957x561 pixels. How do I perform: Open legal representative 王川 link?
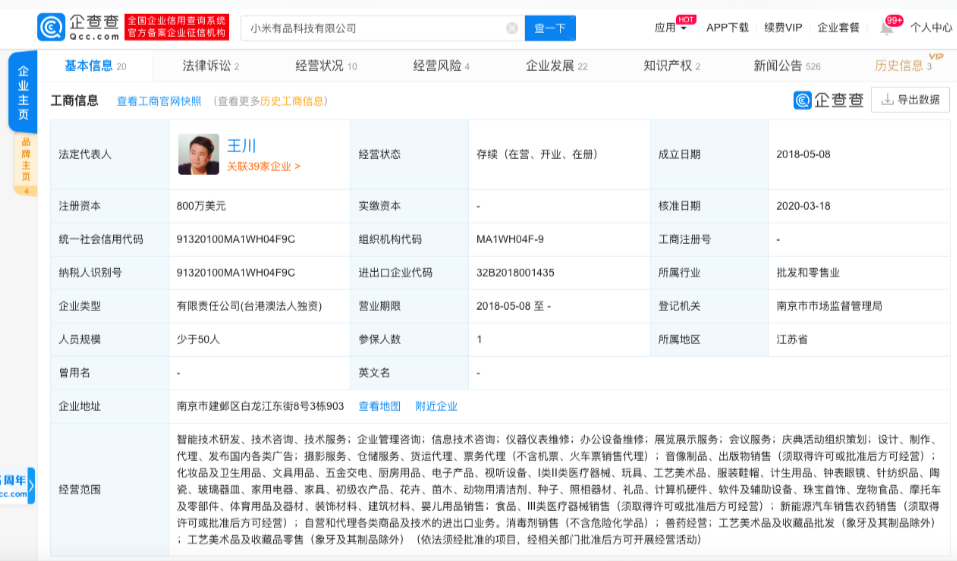point(242,146)
